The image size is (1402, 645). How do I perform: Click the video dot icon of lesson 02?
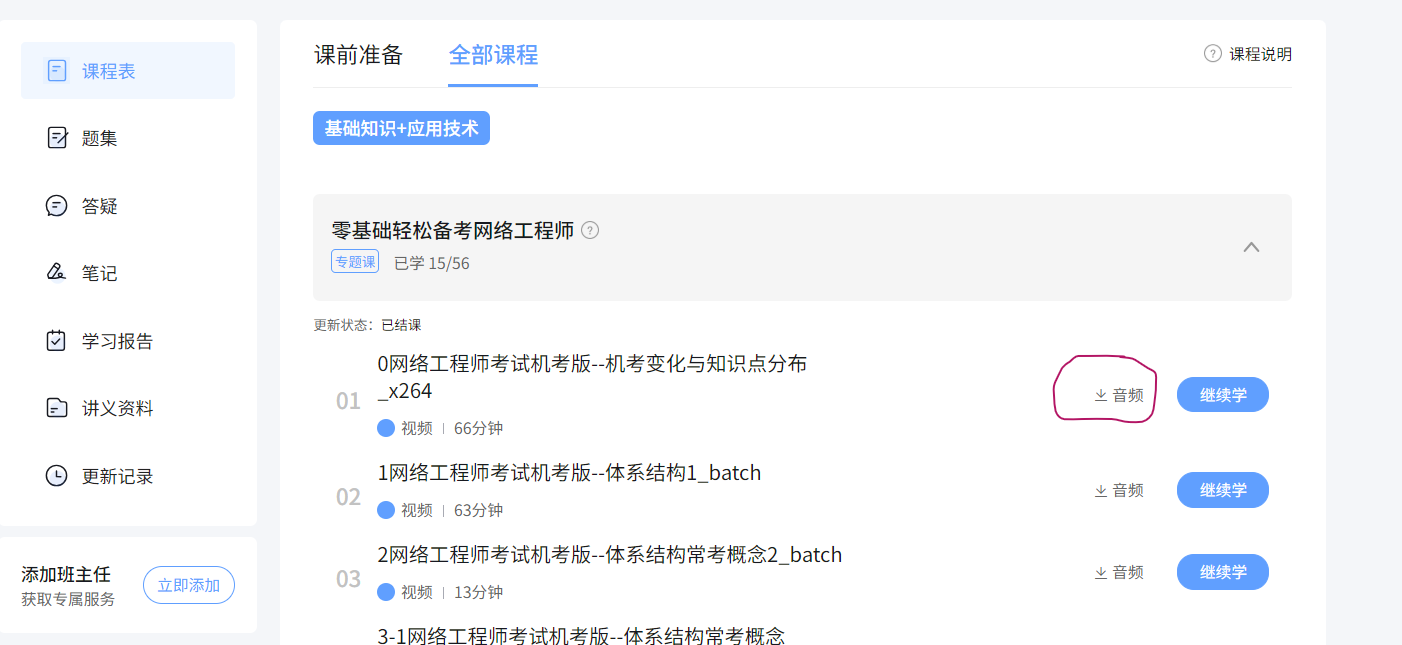tap(386, 510)
